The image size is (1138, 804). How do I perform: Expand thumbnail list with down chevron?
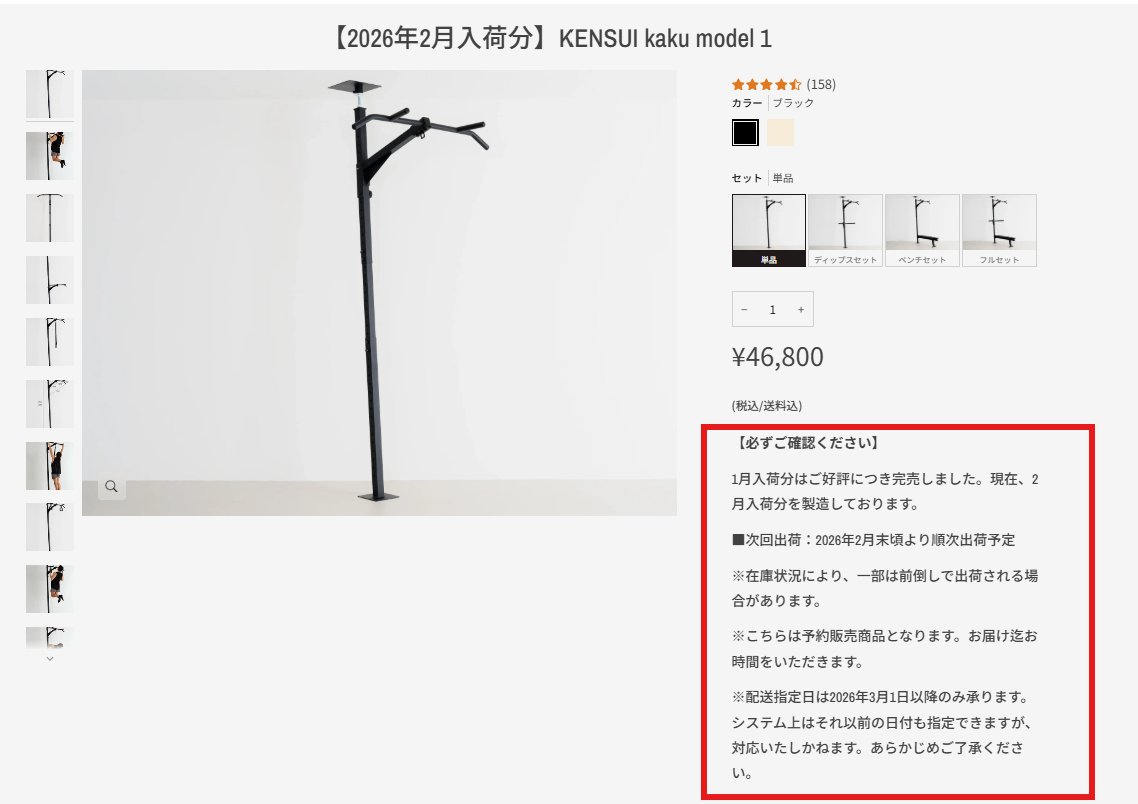click(49, 659)
